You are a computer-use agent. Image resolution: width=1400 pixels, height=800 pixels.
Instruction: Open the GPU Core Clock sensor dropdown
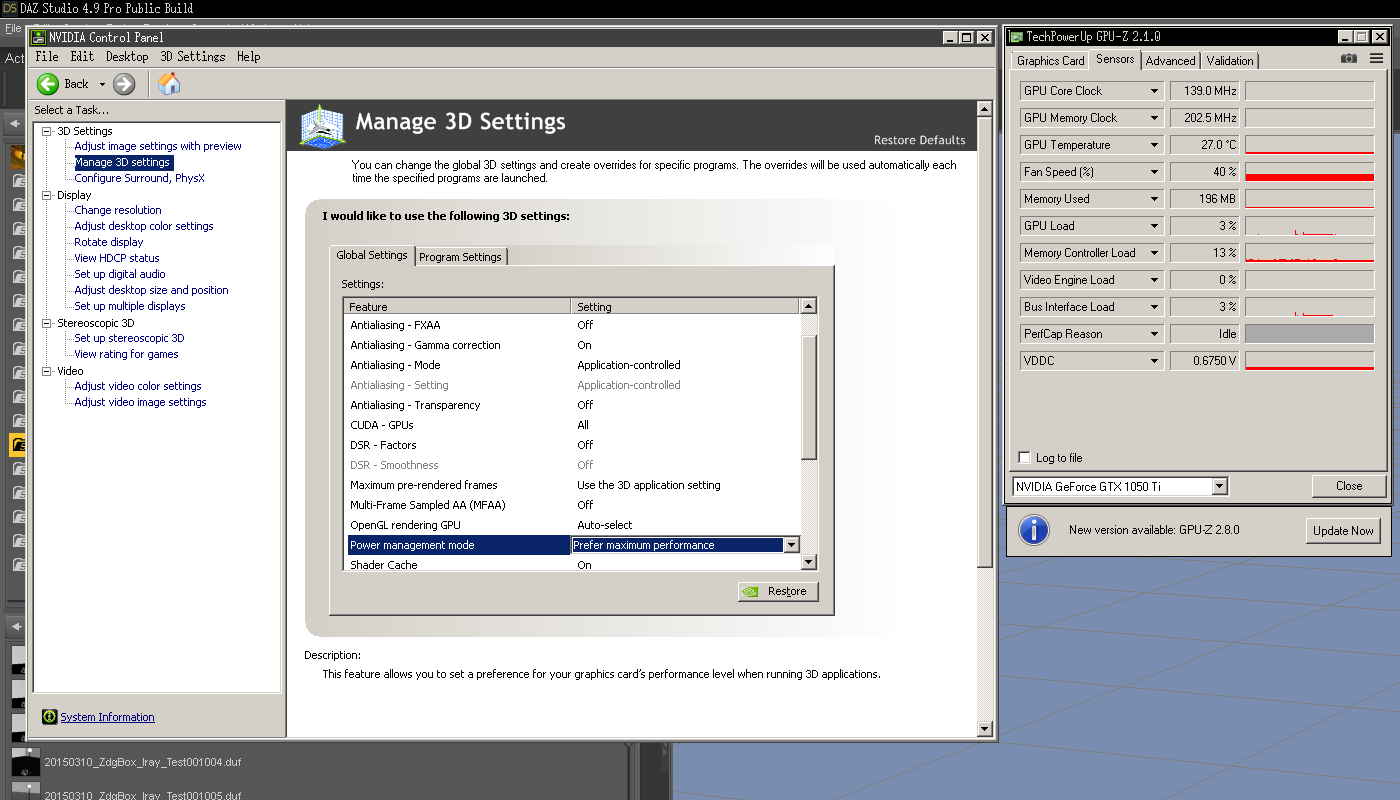1154,91
